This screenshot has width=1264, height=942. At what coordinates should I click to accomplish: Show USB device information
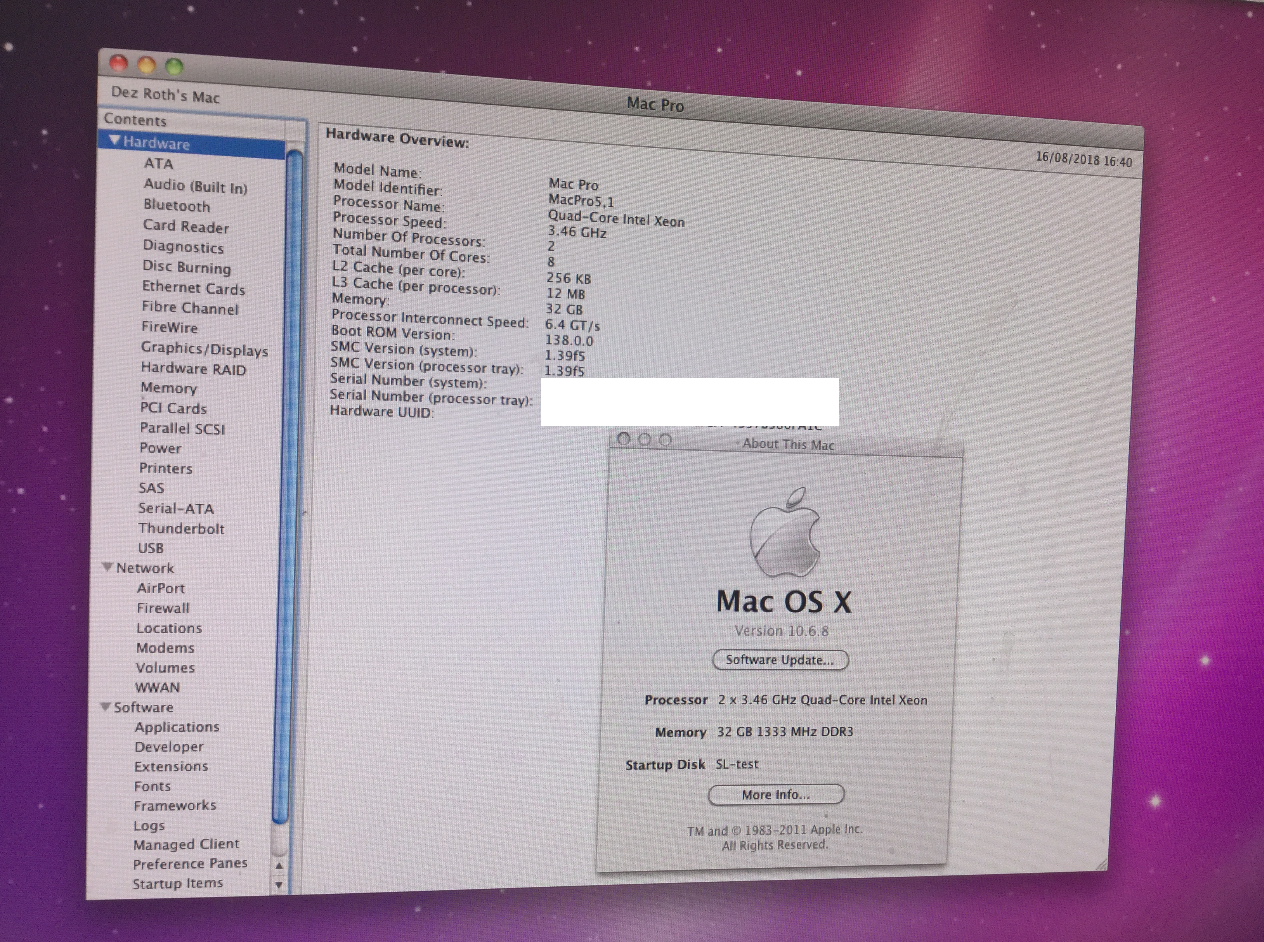coord(151,548)
